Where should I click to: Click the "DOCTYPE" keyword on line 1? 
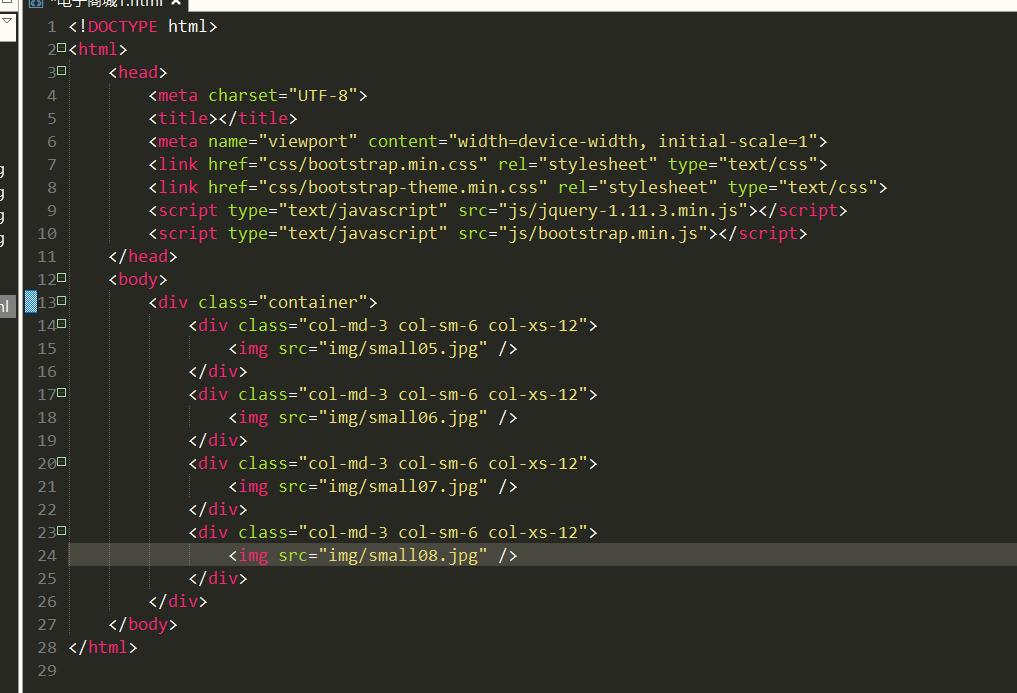click(123, 27)
